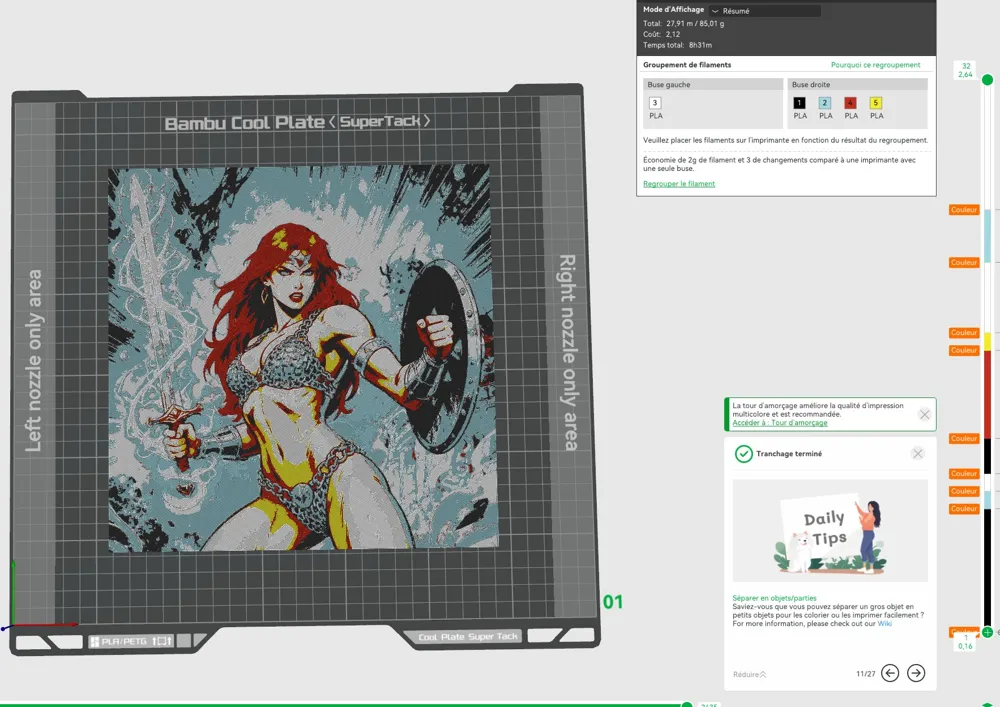
Task: Click the Coût 2,12 value
Action: coord(673,34)
